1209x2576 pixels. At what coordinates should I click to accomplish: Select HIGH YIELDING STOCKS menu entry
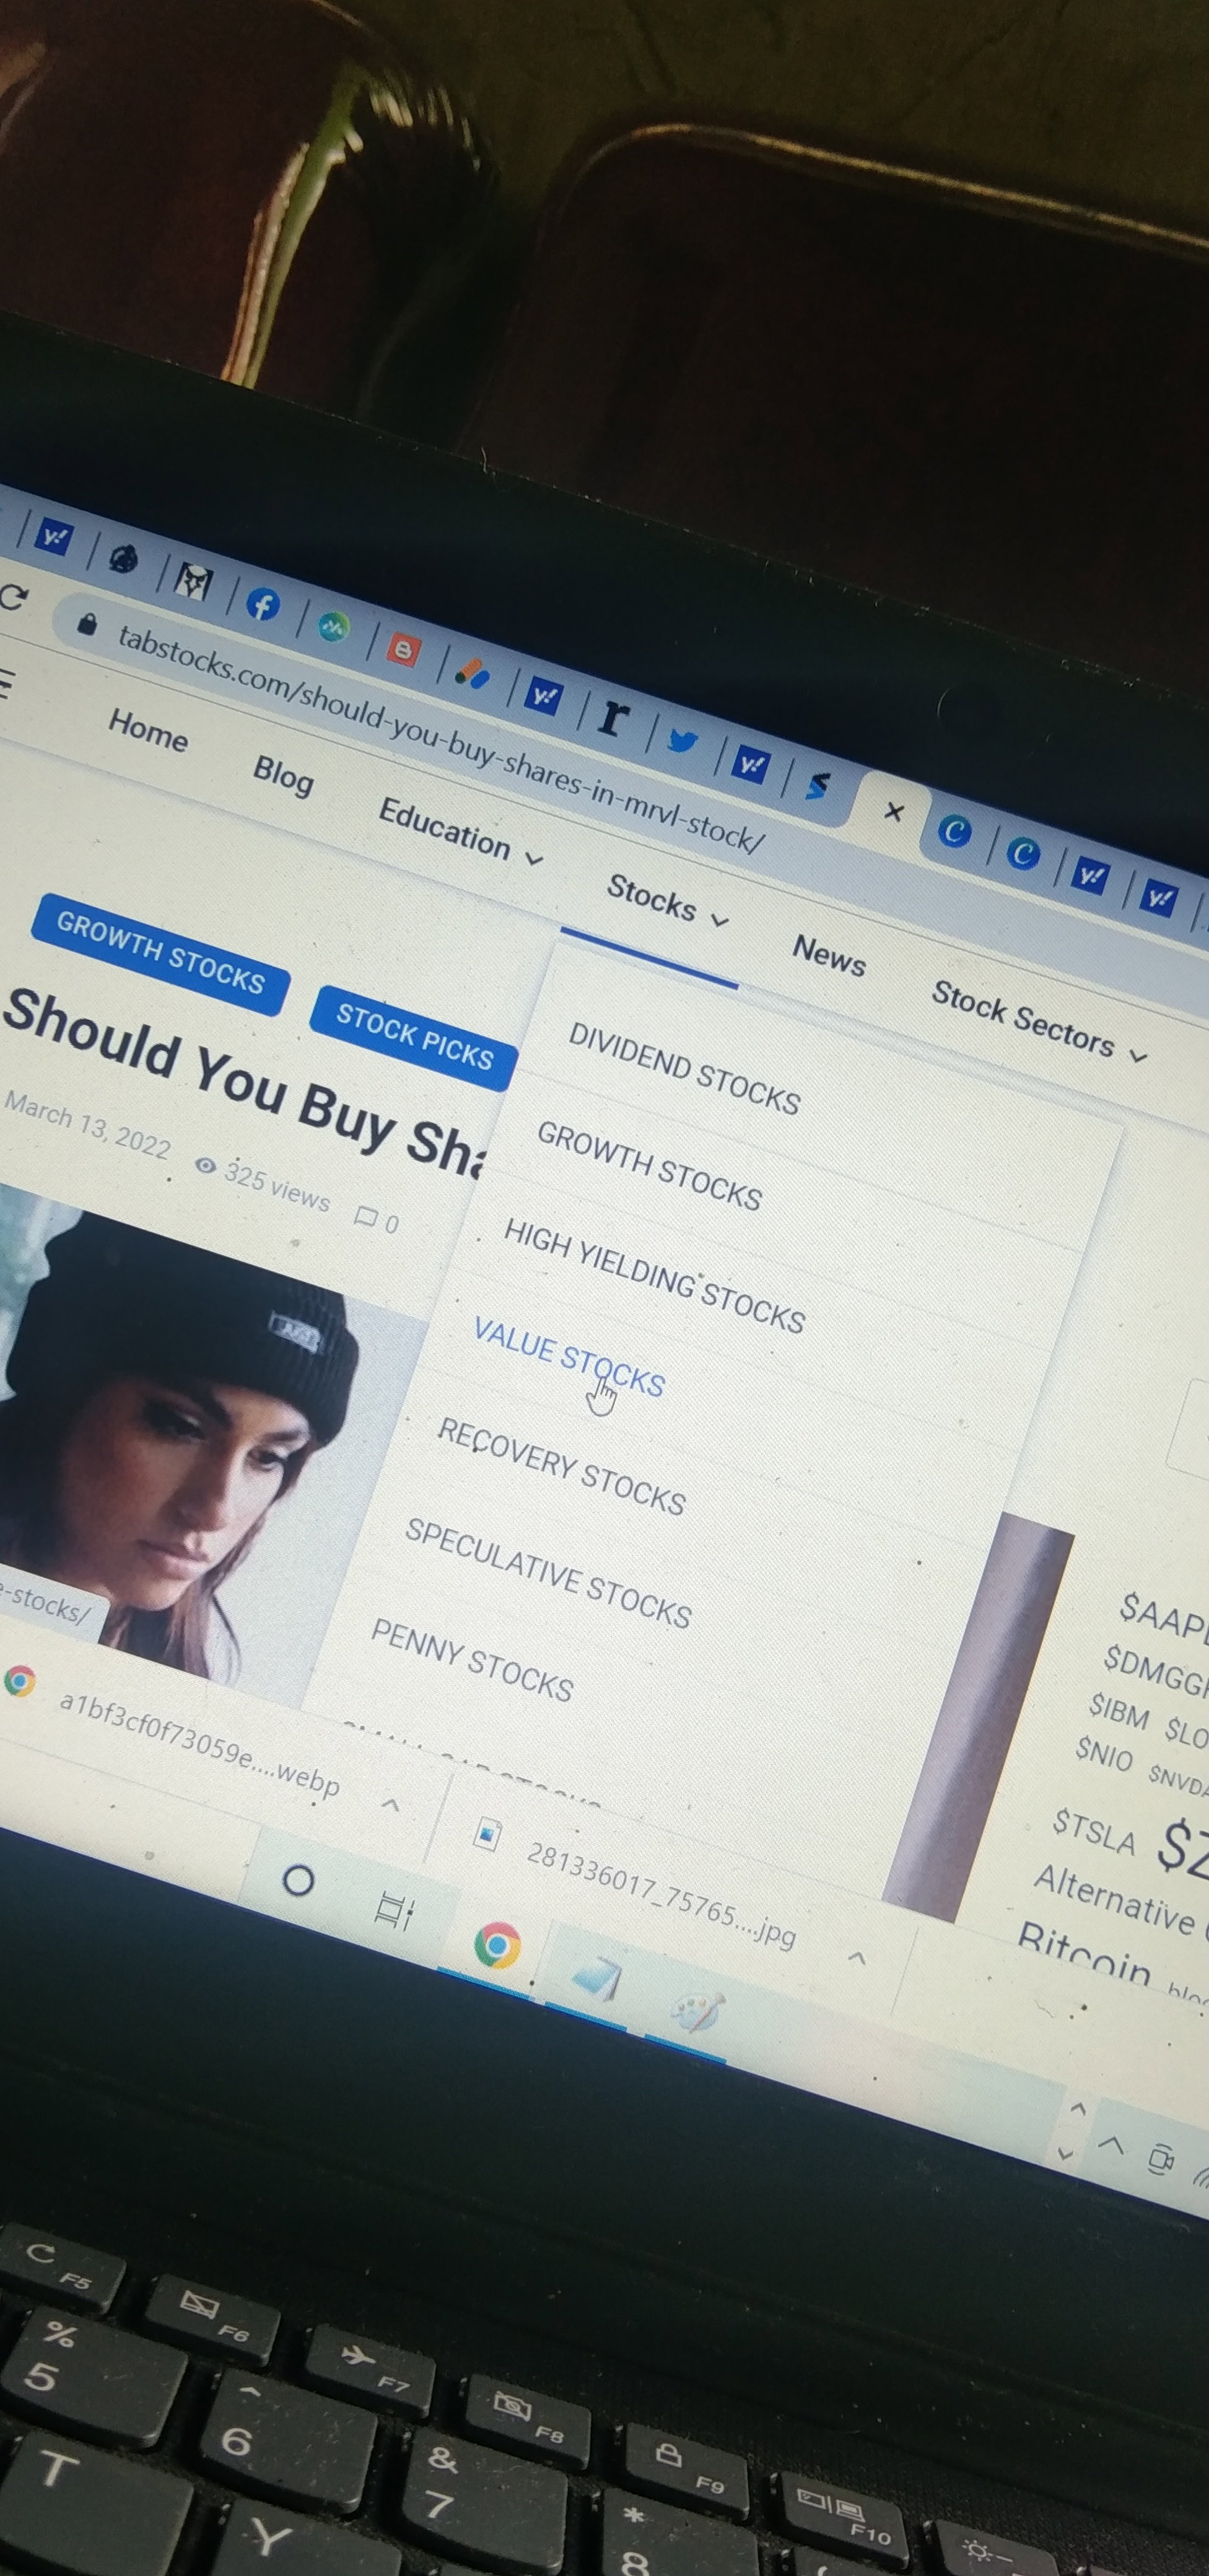click(654, 1276)
